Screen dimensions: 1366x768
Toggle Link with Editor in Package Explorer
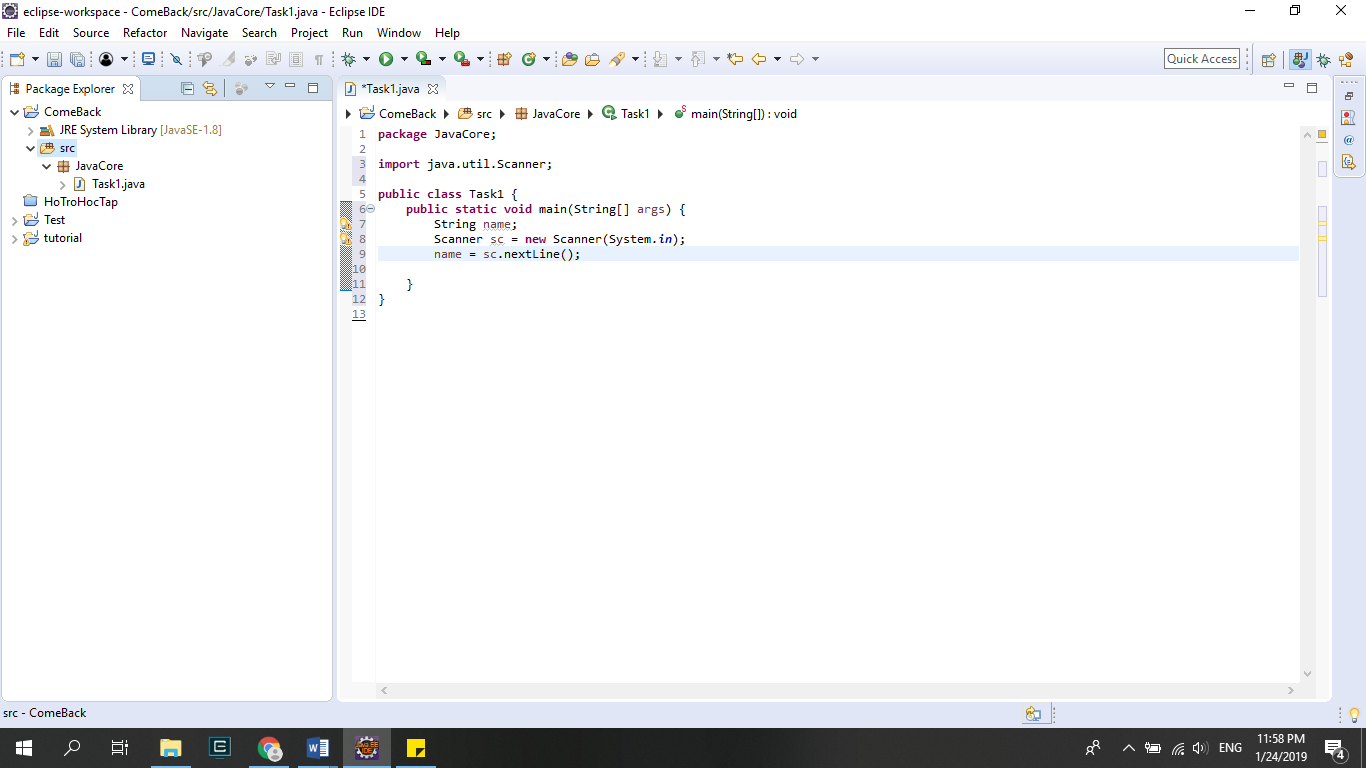click(x=209, y=88)
